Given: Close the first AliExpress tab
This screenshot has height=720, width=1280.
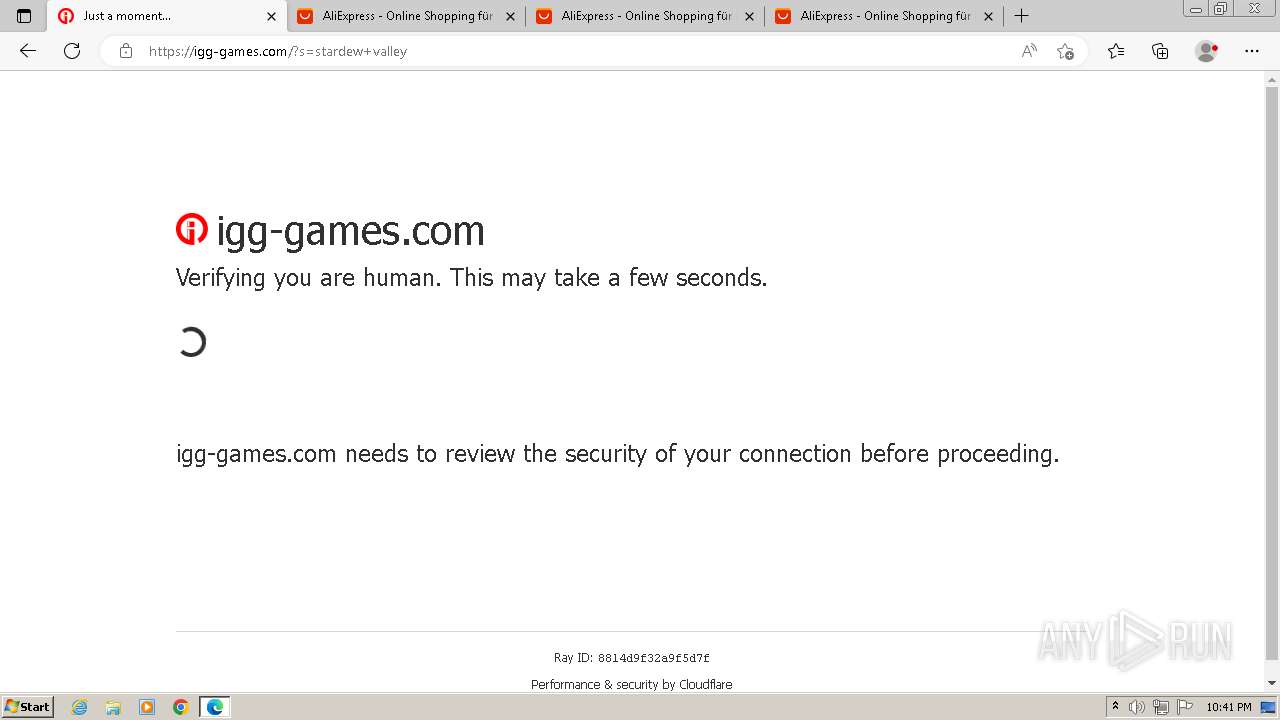Looking at the screenshot, I should click(x=510, y=16).
